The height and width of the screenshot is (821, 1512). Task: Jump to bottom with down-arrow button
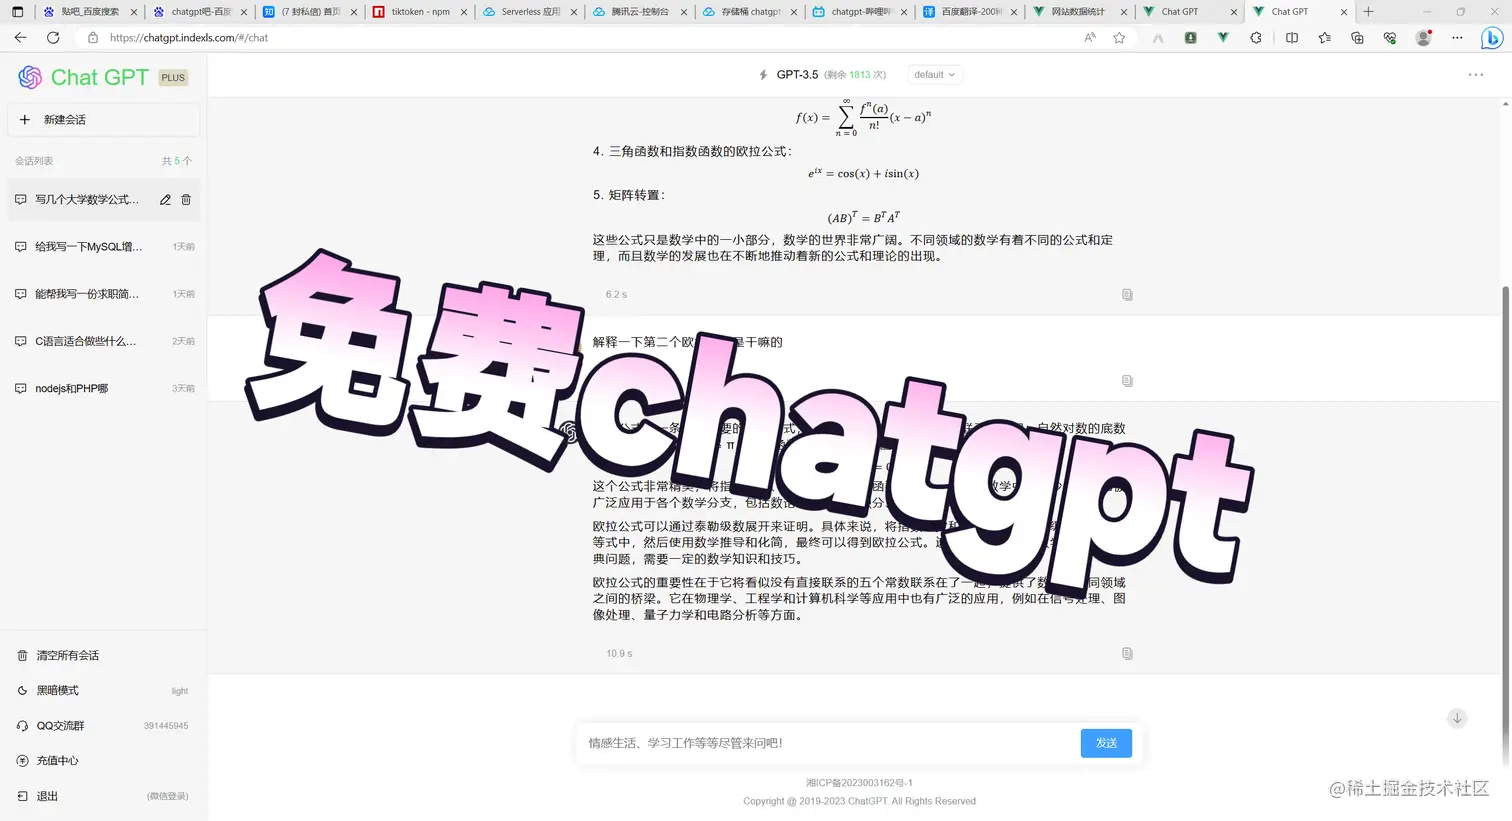pyautogui.click(x=1457, y=718)
